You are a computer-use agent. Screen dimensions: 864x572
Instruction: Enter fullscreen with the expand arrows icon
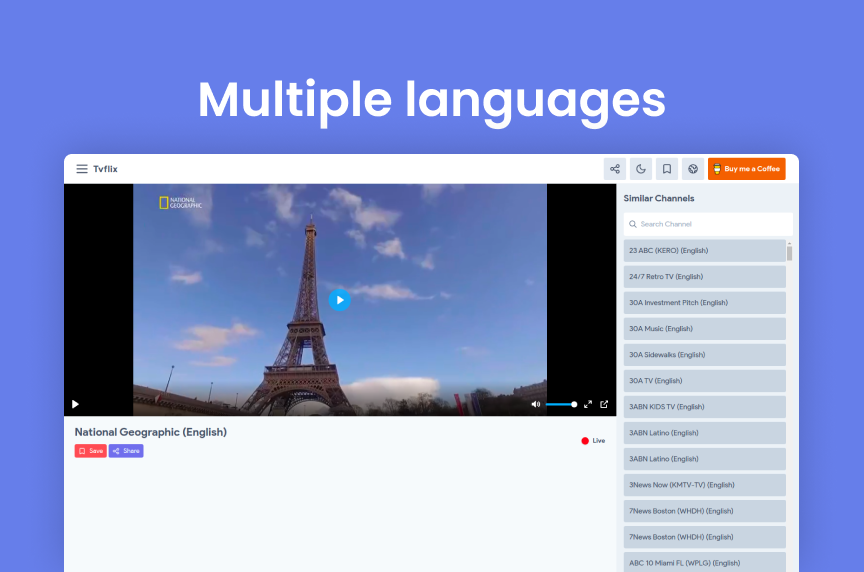[588, 404]
